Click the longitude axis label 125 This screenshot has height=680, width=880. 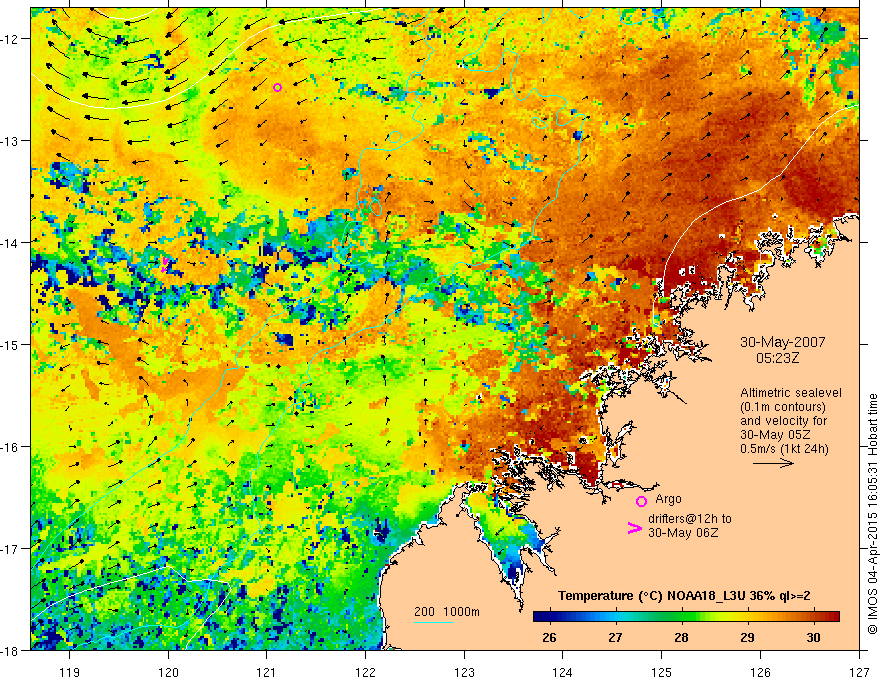[661, 672]
